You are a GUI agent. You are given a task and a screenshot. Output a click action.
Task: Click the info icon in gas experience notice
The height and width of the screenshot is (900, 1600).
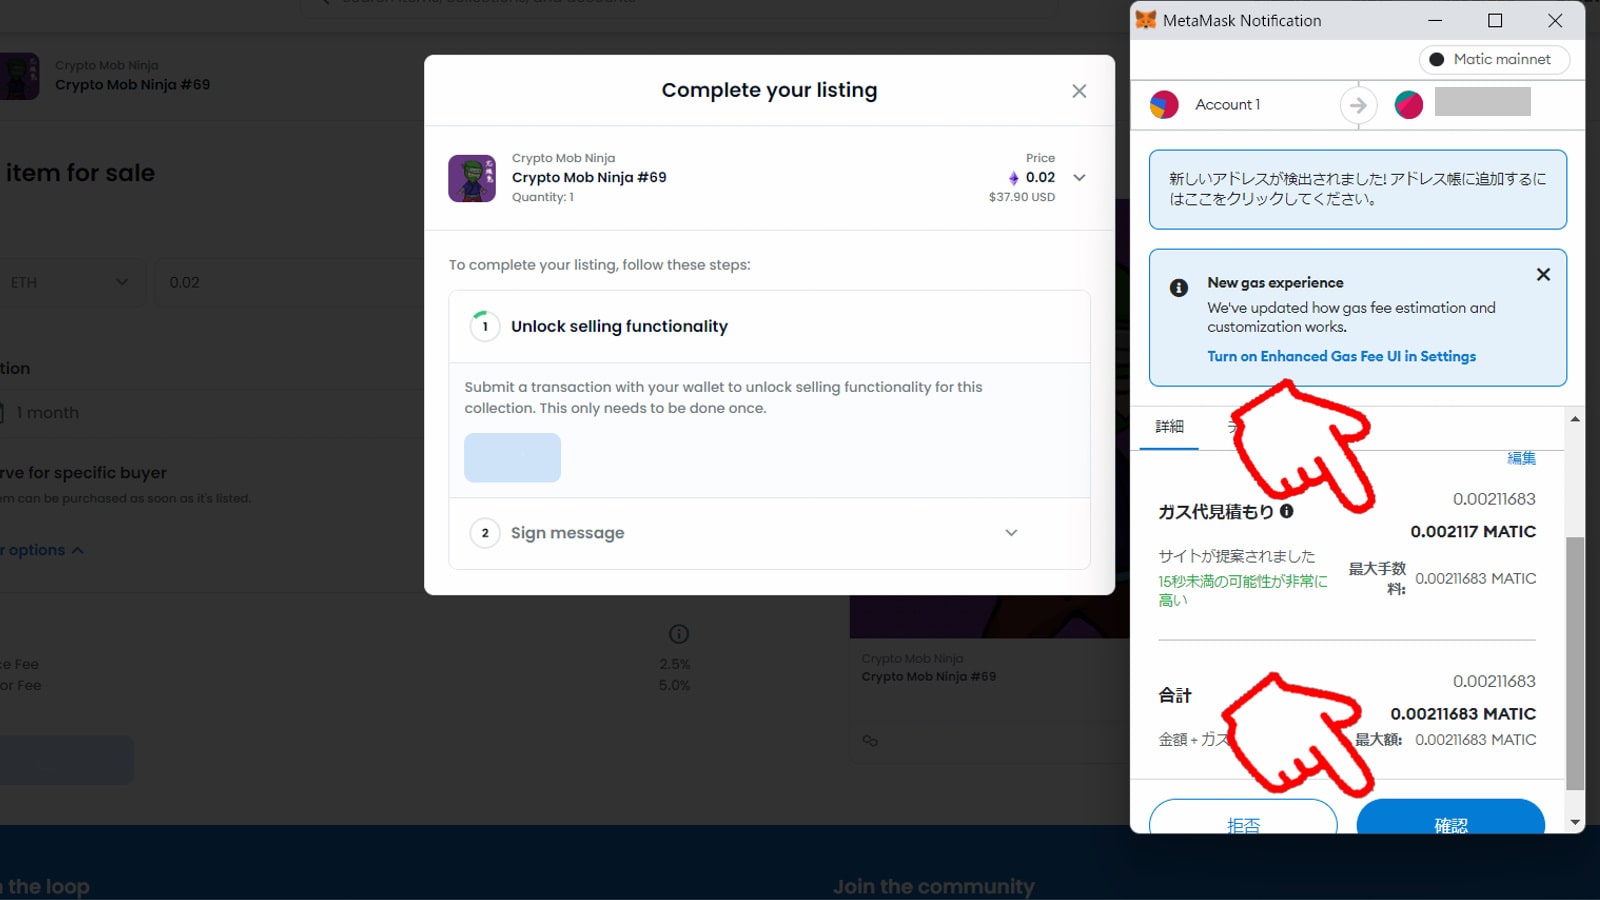1179,288
